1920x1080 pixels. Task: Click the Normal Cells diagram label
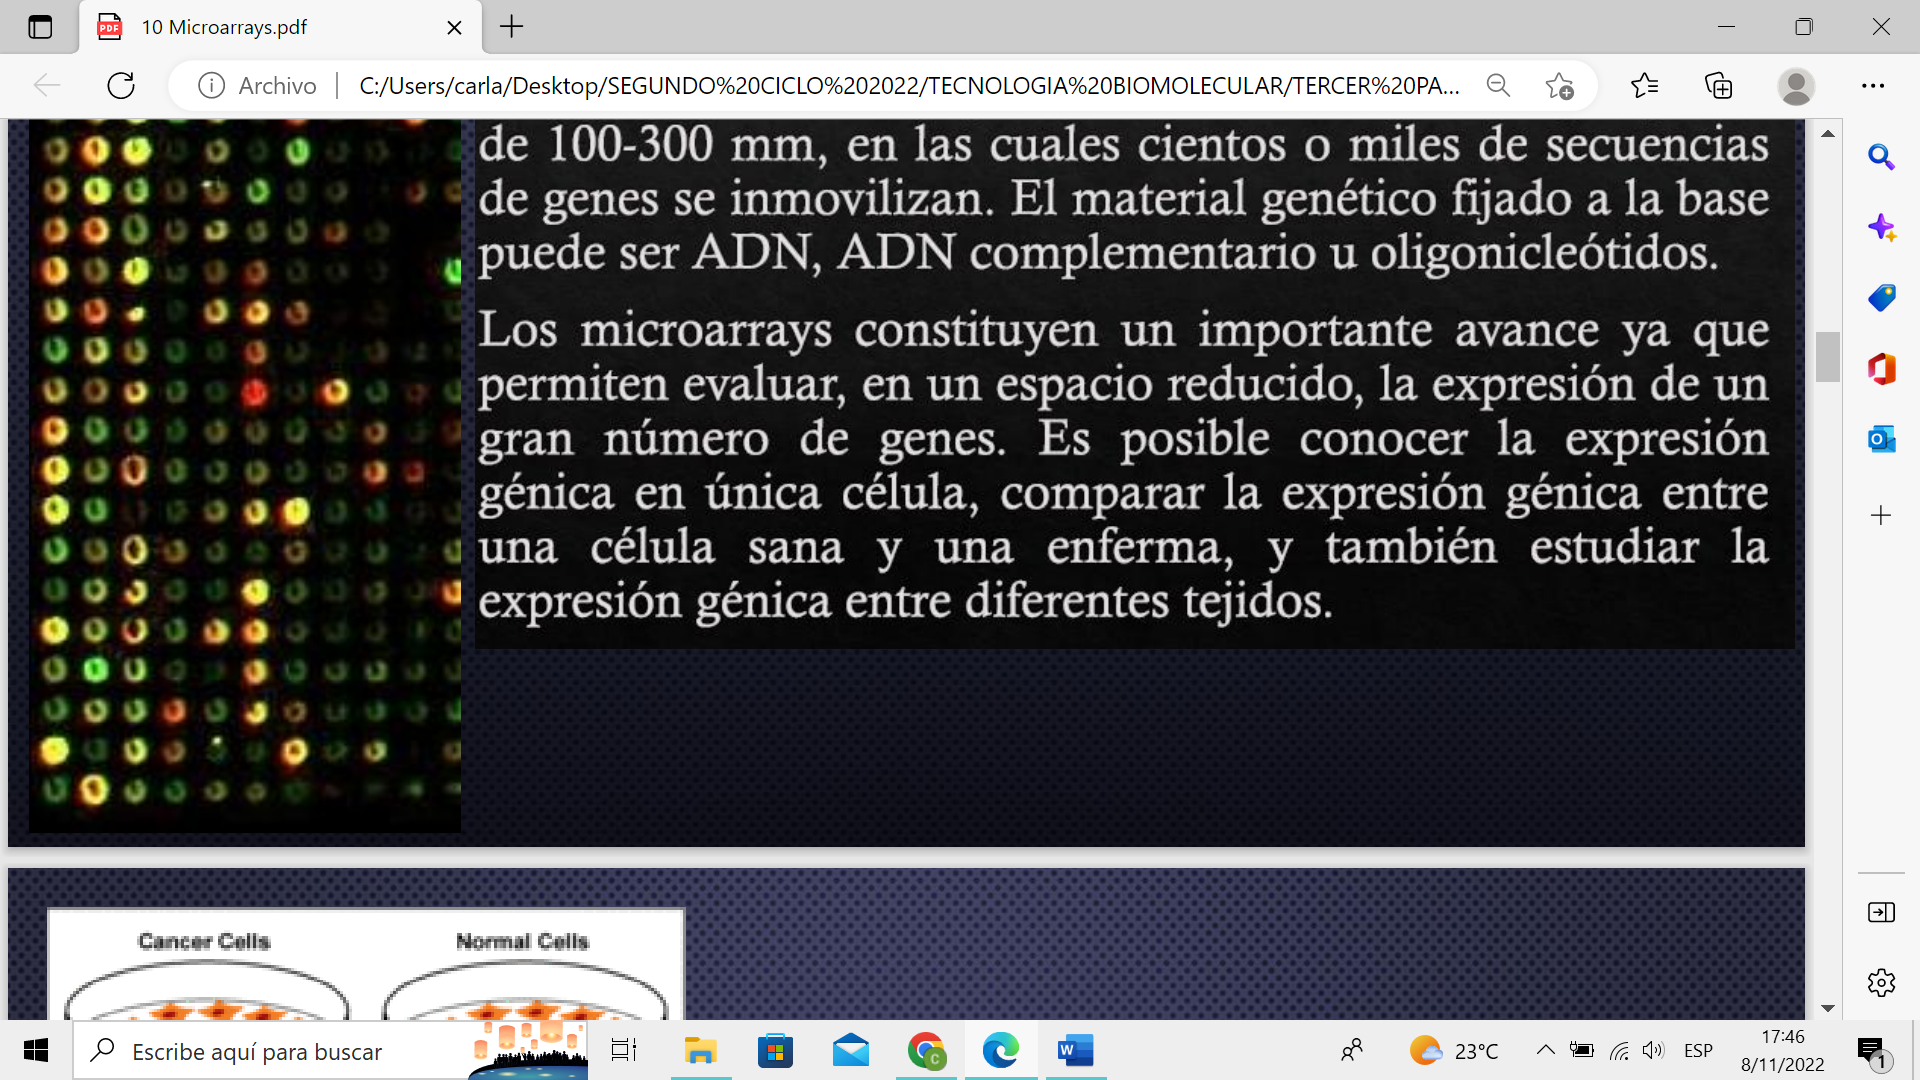tap(522, 941)
